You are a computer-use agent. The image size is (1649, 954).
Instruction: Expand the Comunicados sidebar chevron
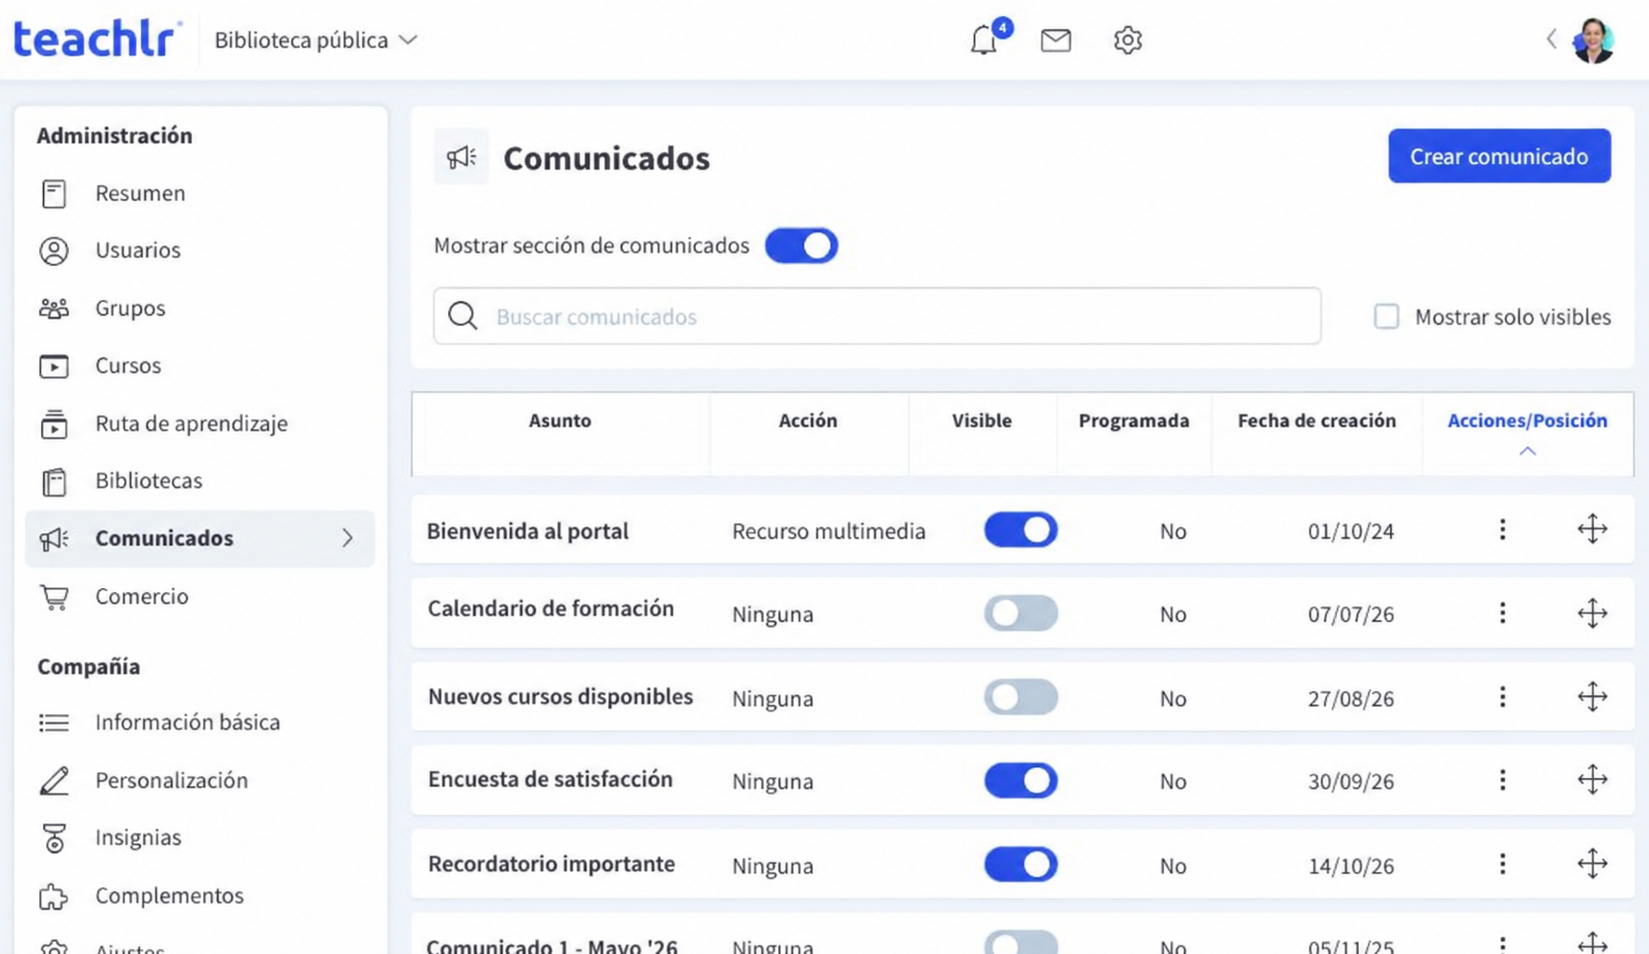[347, 538]
